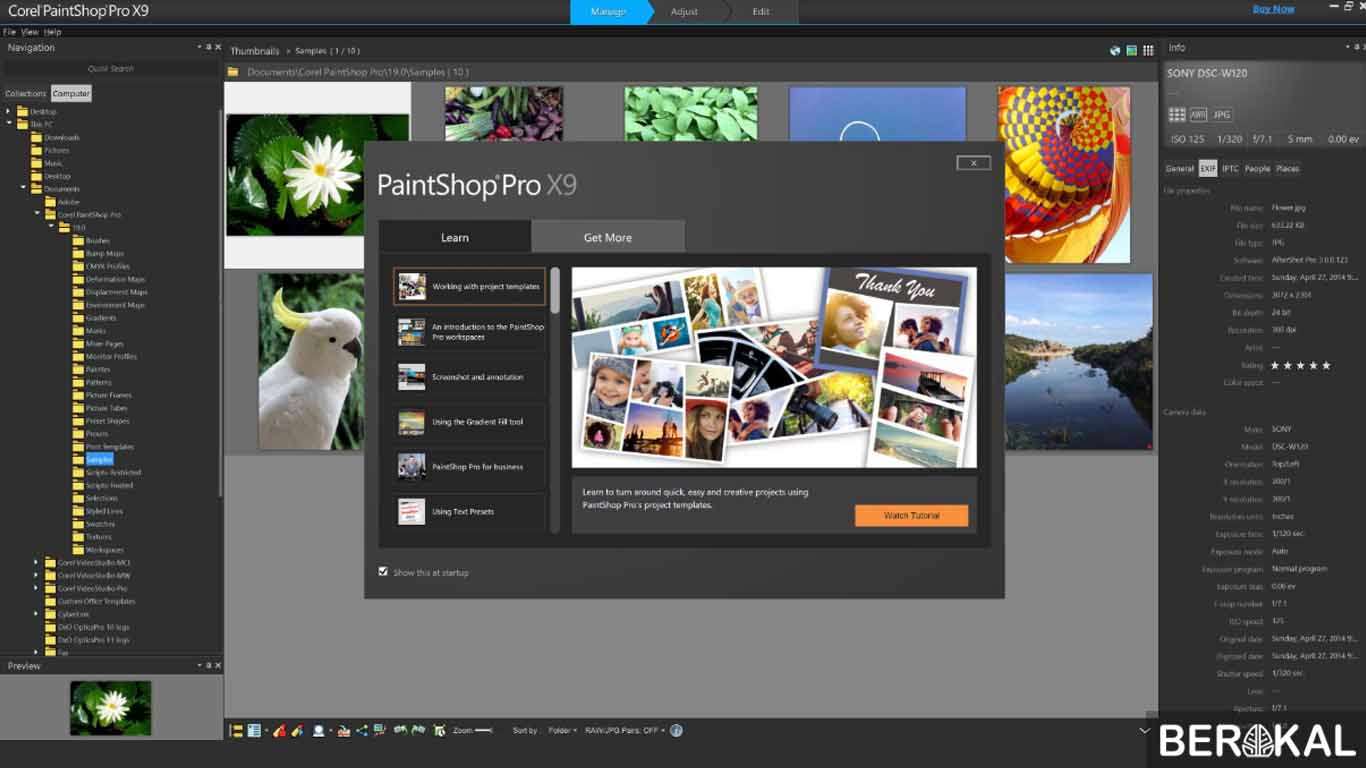Screen dimensions: 1366x768
Task: Open the Help menu
Action: [x=52, y=32]
